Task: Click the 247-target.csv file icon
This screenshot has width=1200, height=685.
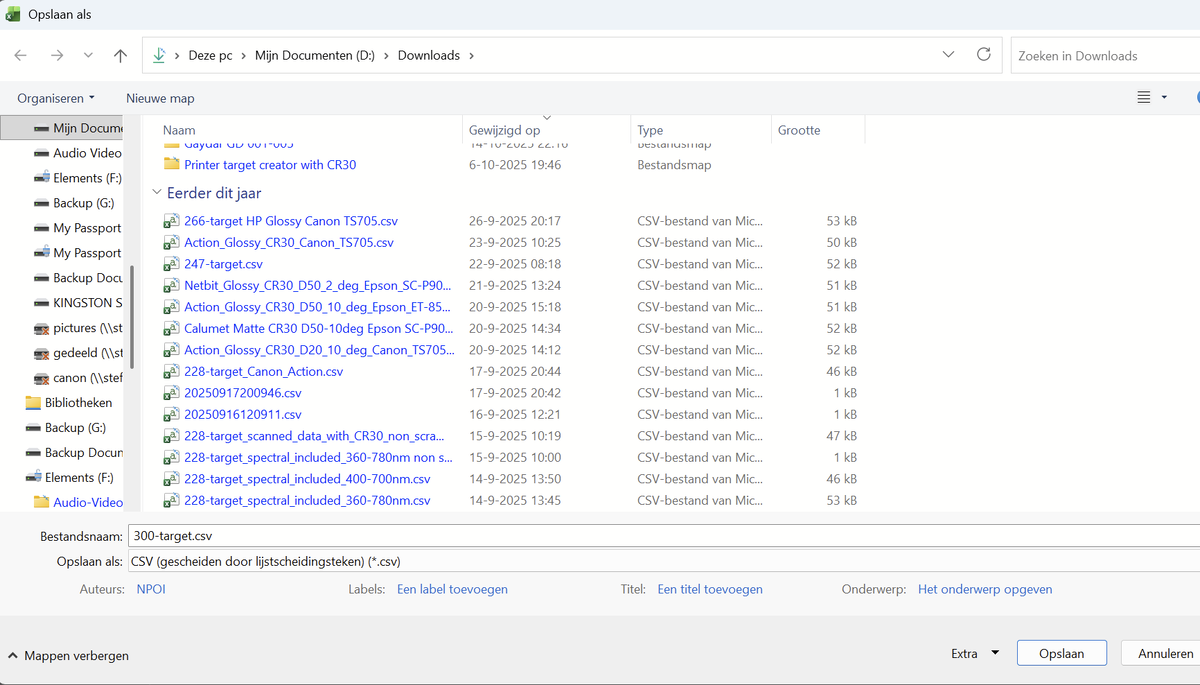Action: [171, 264]
